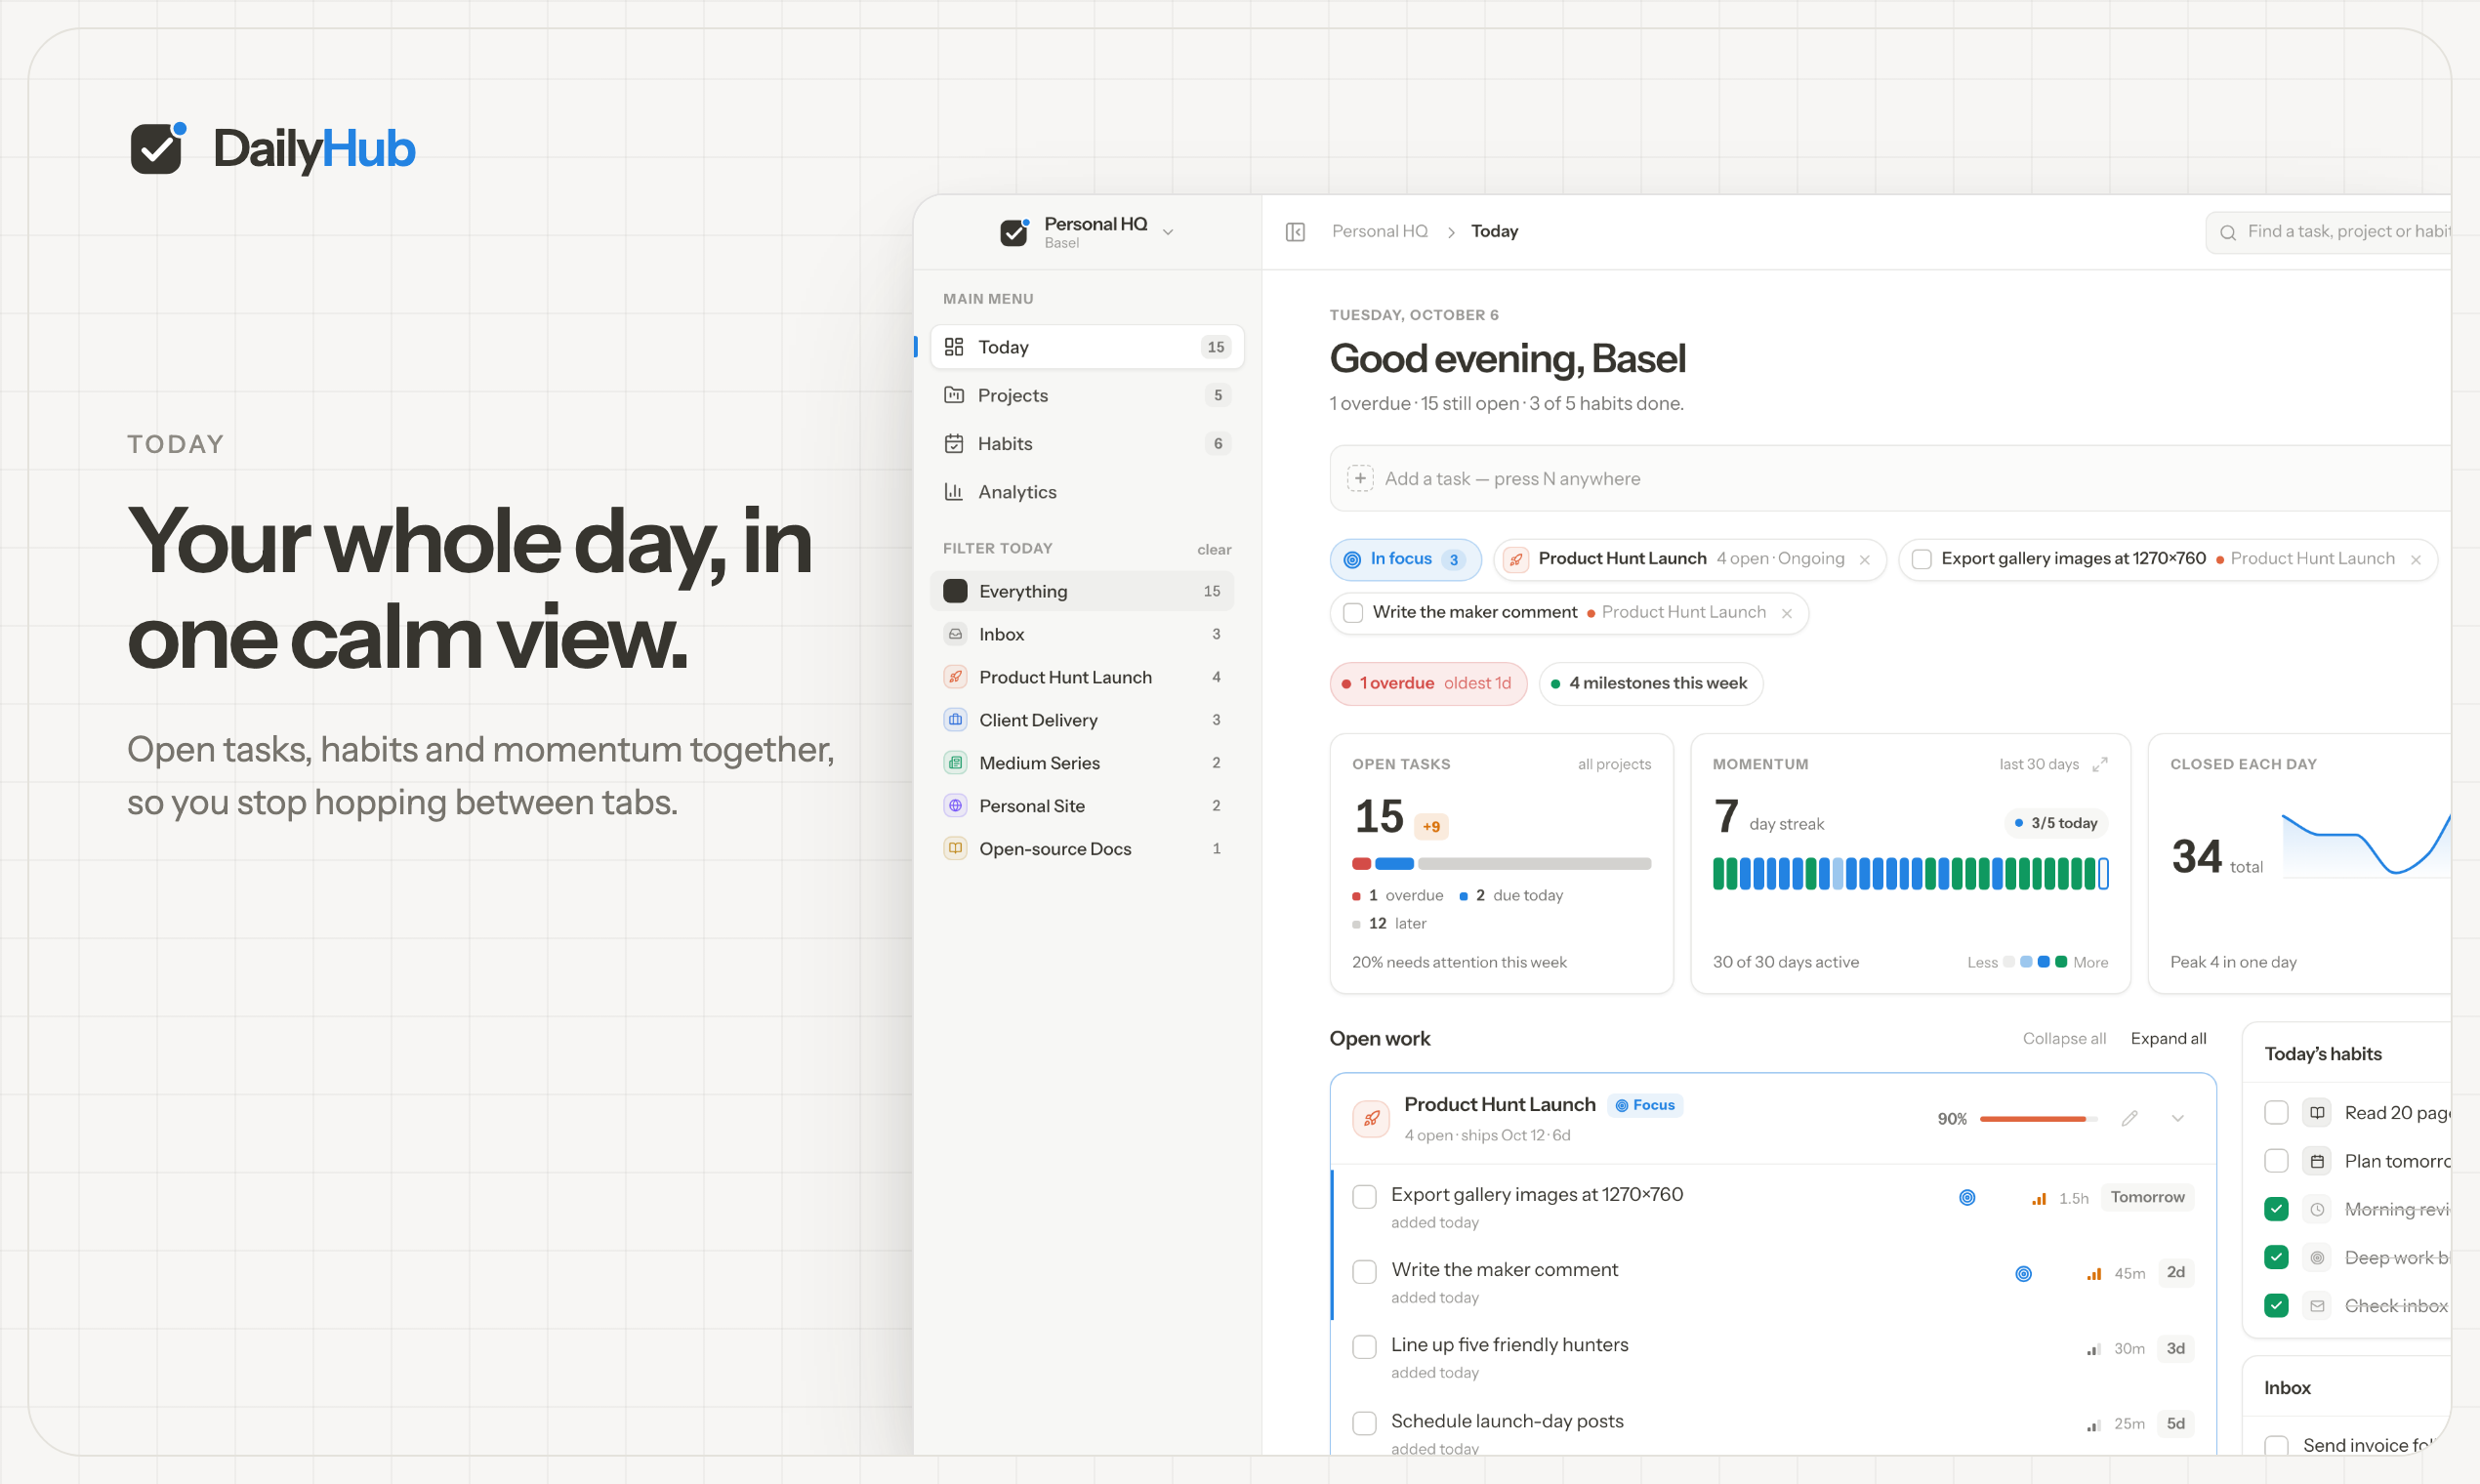This screenshot has width=2480, height=1484.
Task: Remove Write the maker comment focus chip
Action: pos(1786,614)
